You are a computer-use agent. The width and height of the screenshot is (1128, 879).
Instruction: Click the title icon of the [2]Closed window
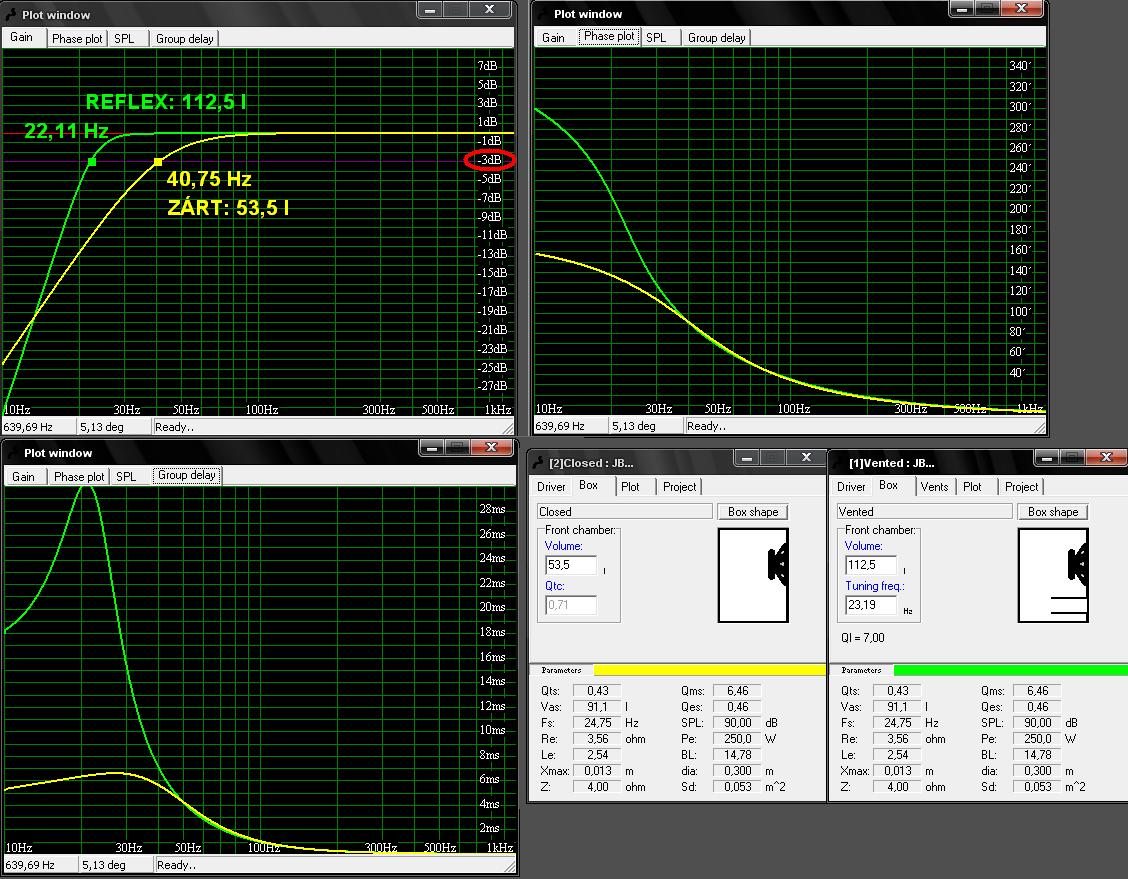538,463
